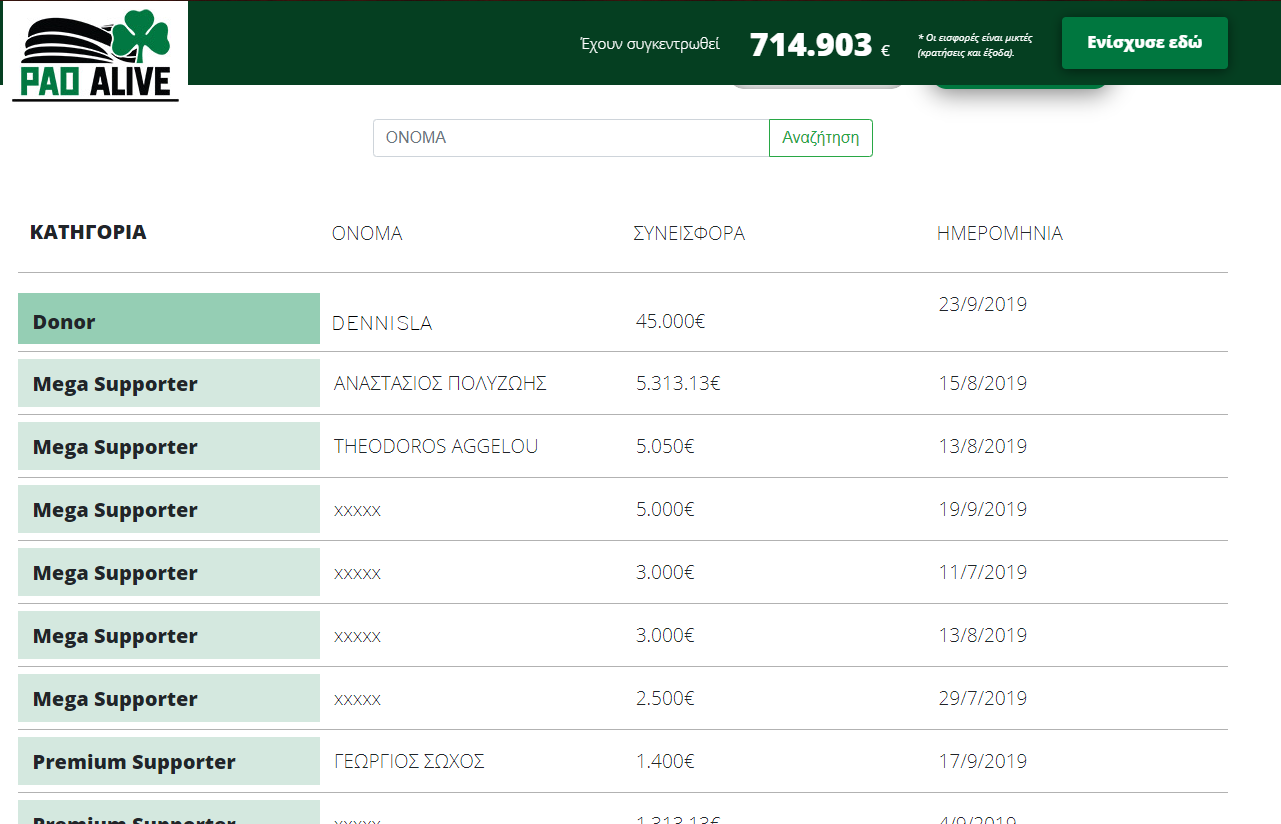The width and height of the screenshot is (1281, 824).
Task: Click the Αναζήτηση search button
Action: 820,138
